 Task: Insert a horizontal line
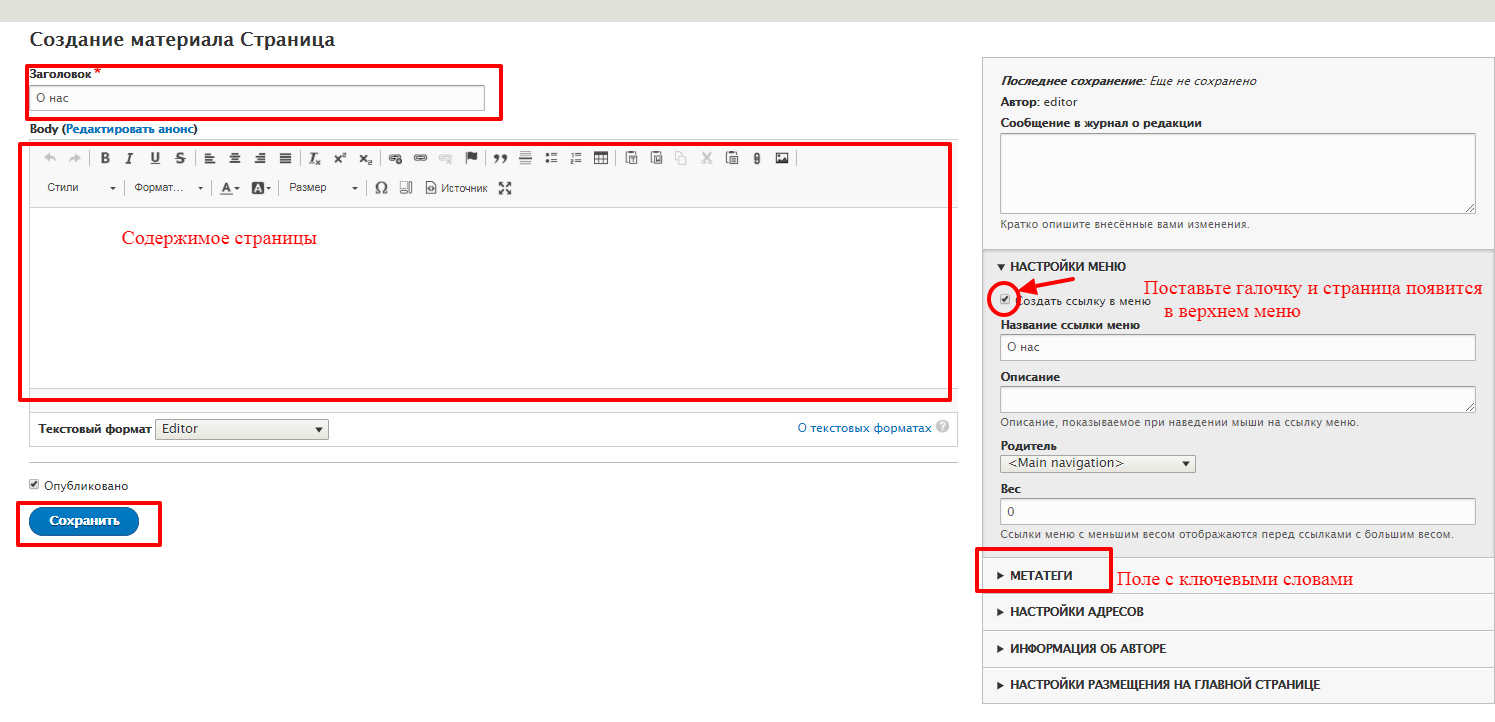[x=525, y=158]
